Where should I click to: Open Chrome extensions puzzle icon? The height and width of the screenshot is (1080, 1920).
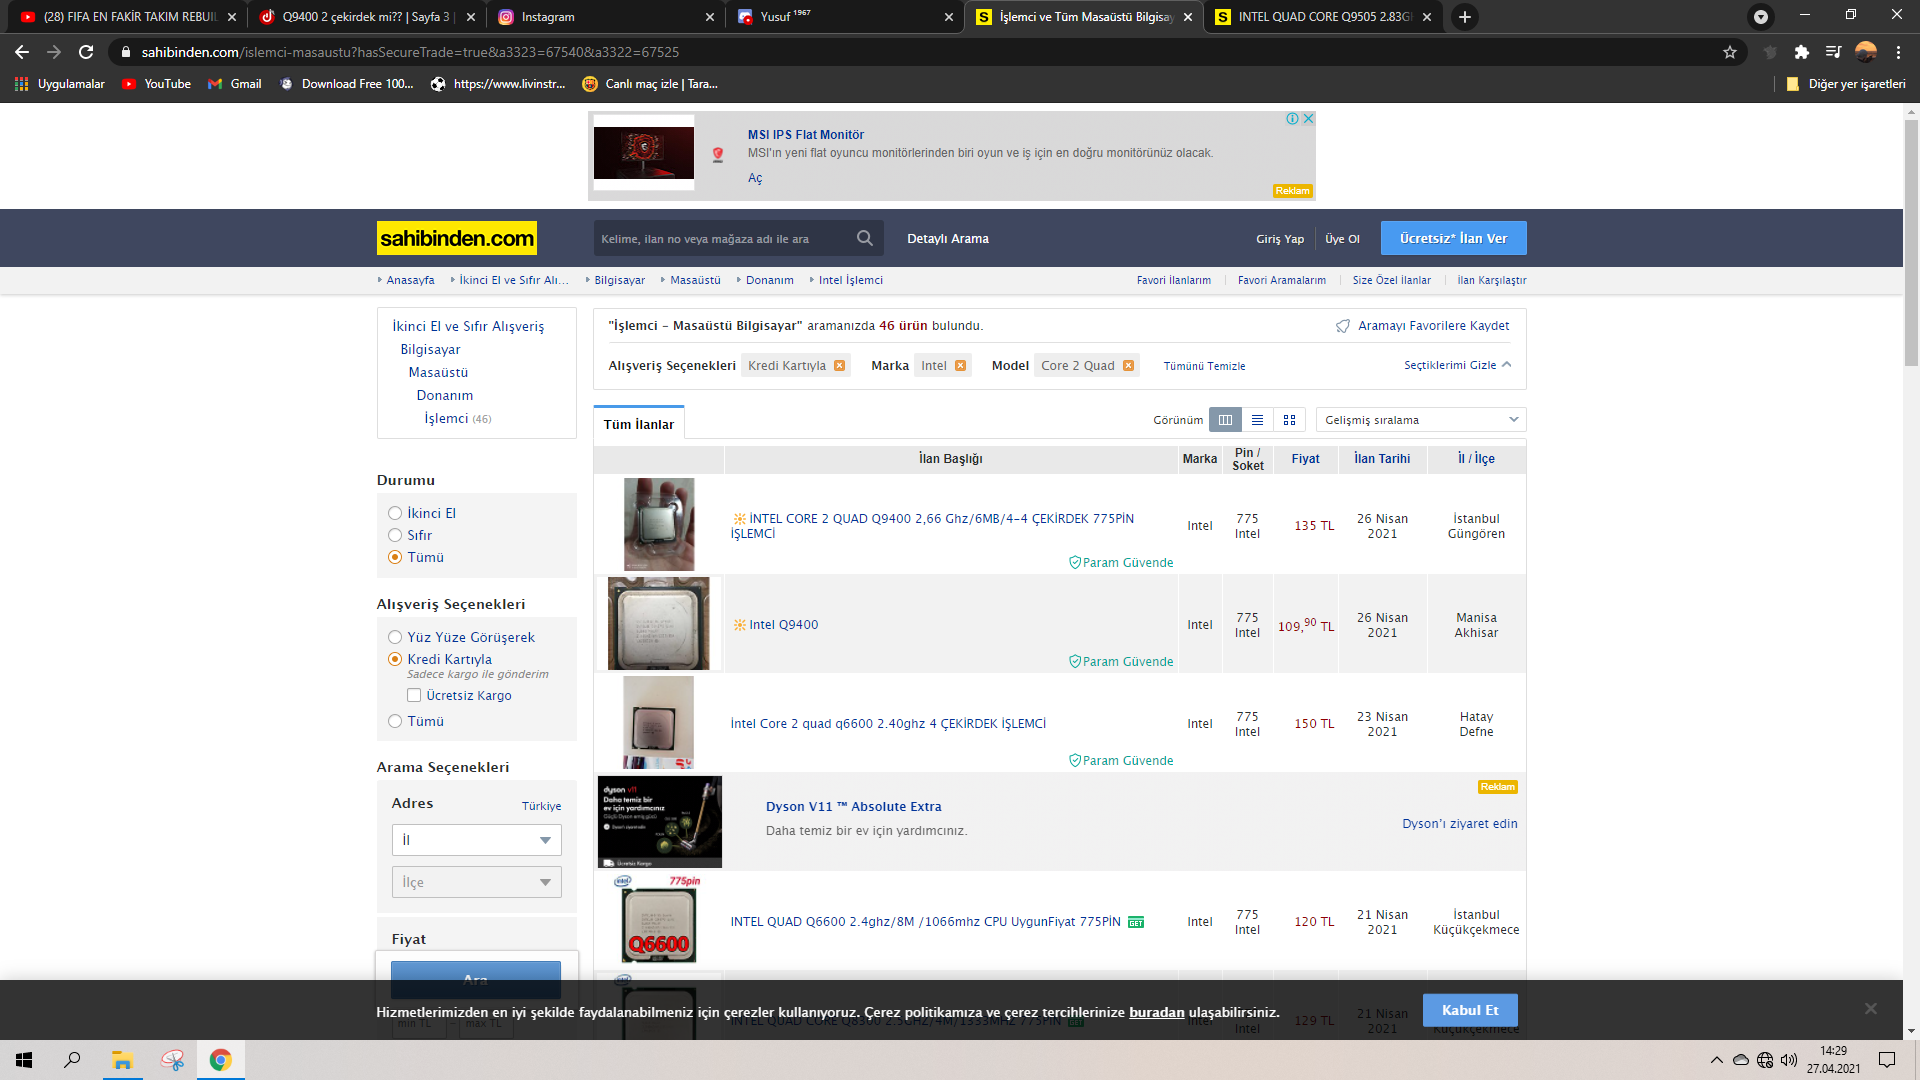coord(1801,52)
